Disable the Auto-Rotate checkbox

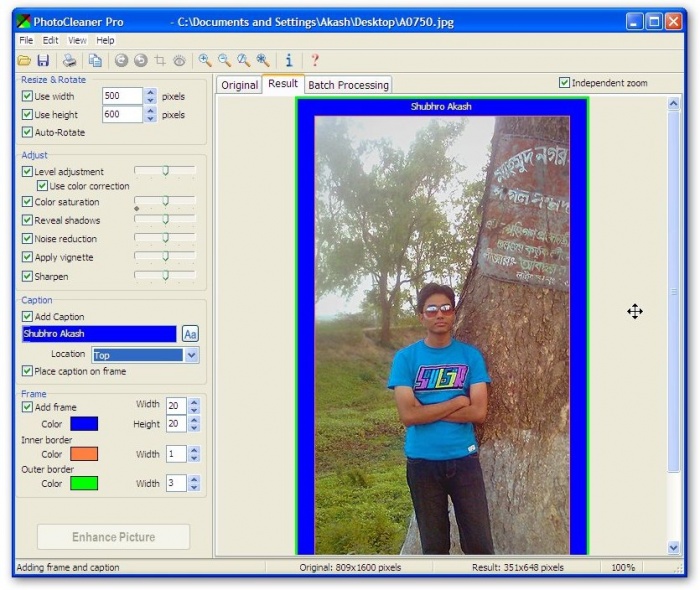coord(28,133)
